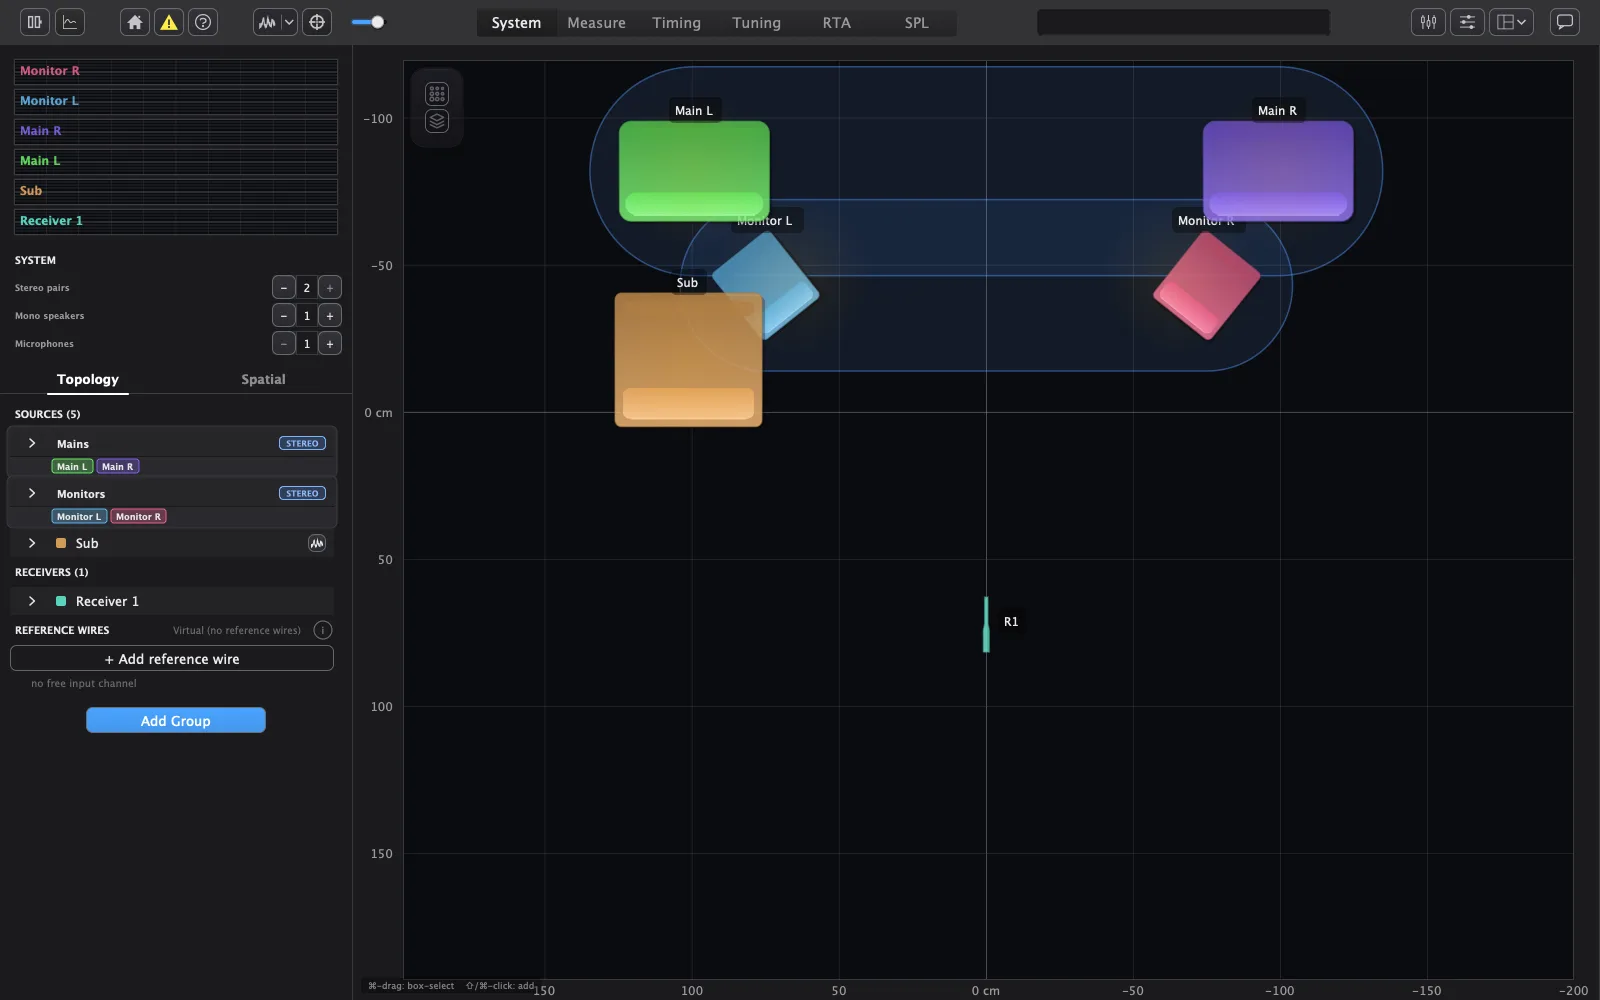Image resolution: width=1600 pixels, height=1000 pixels.
Task: Open the horizontal sliders settings icon
Action: click(1467, 22)
